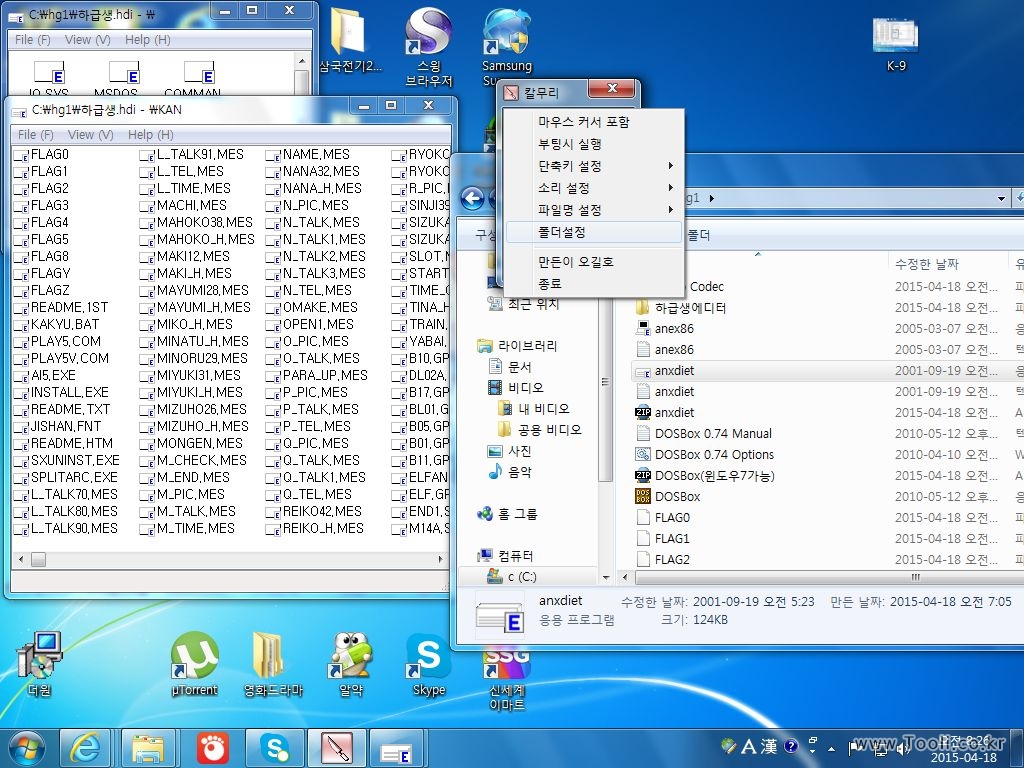The image size is (1024, 768).
Task: Launch Internet Explorer from the taskbar
Action: 85,748
